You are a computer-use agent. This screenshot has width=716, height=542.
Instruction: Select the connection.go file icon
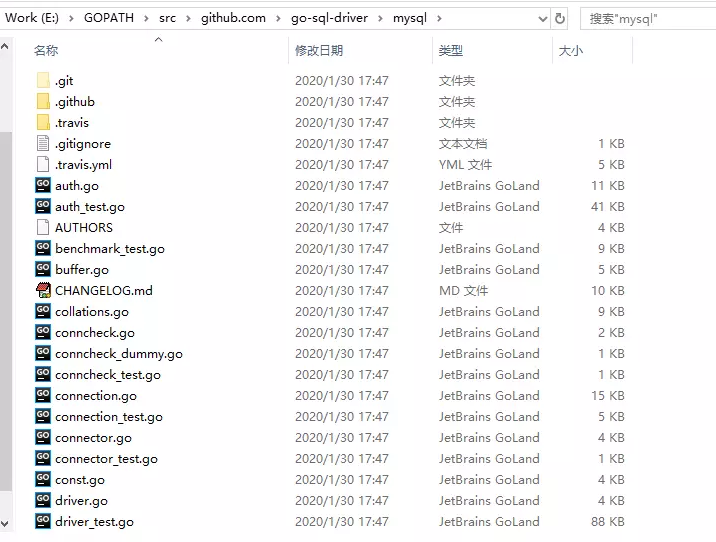[43, 395]
